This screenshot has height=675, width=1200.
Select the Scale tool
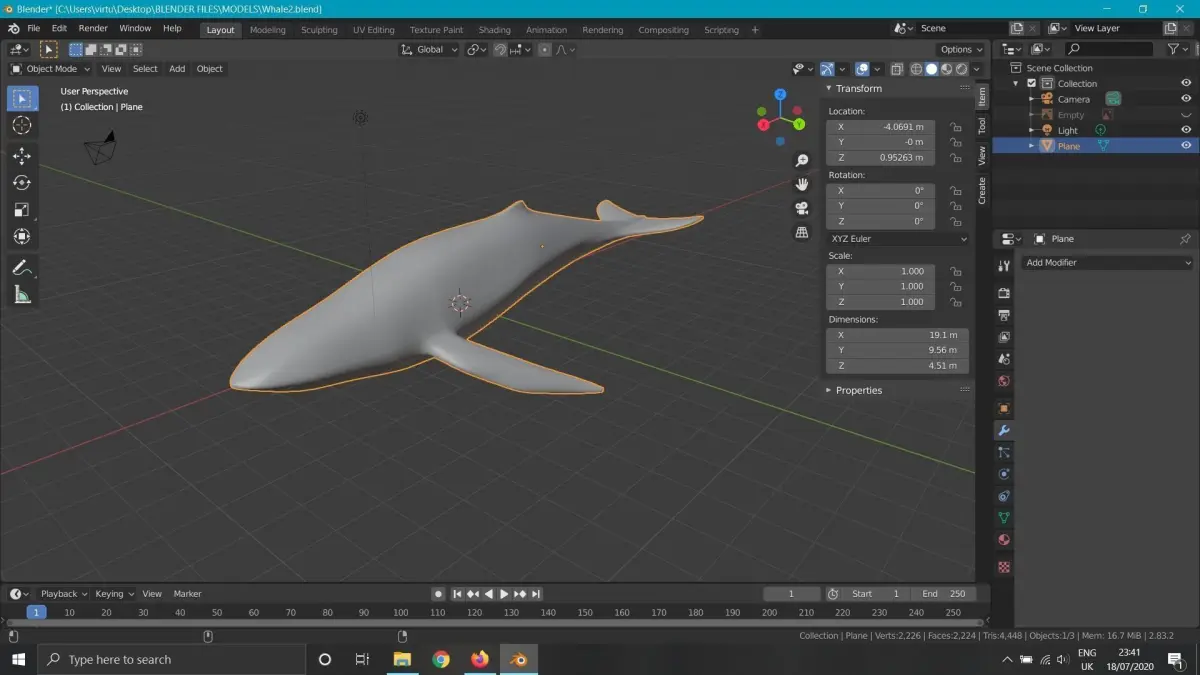pyautogui.click(x=22, y=210)
